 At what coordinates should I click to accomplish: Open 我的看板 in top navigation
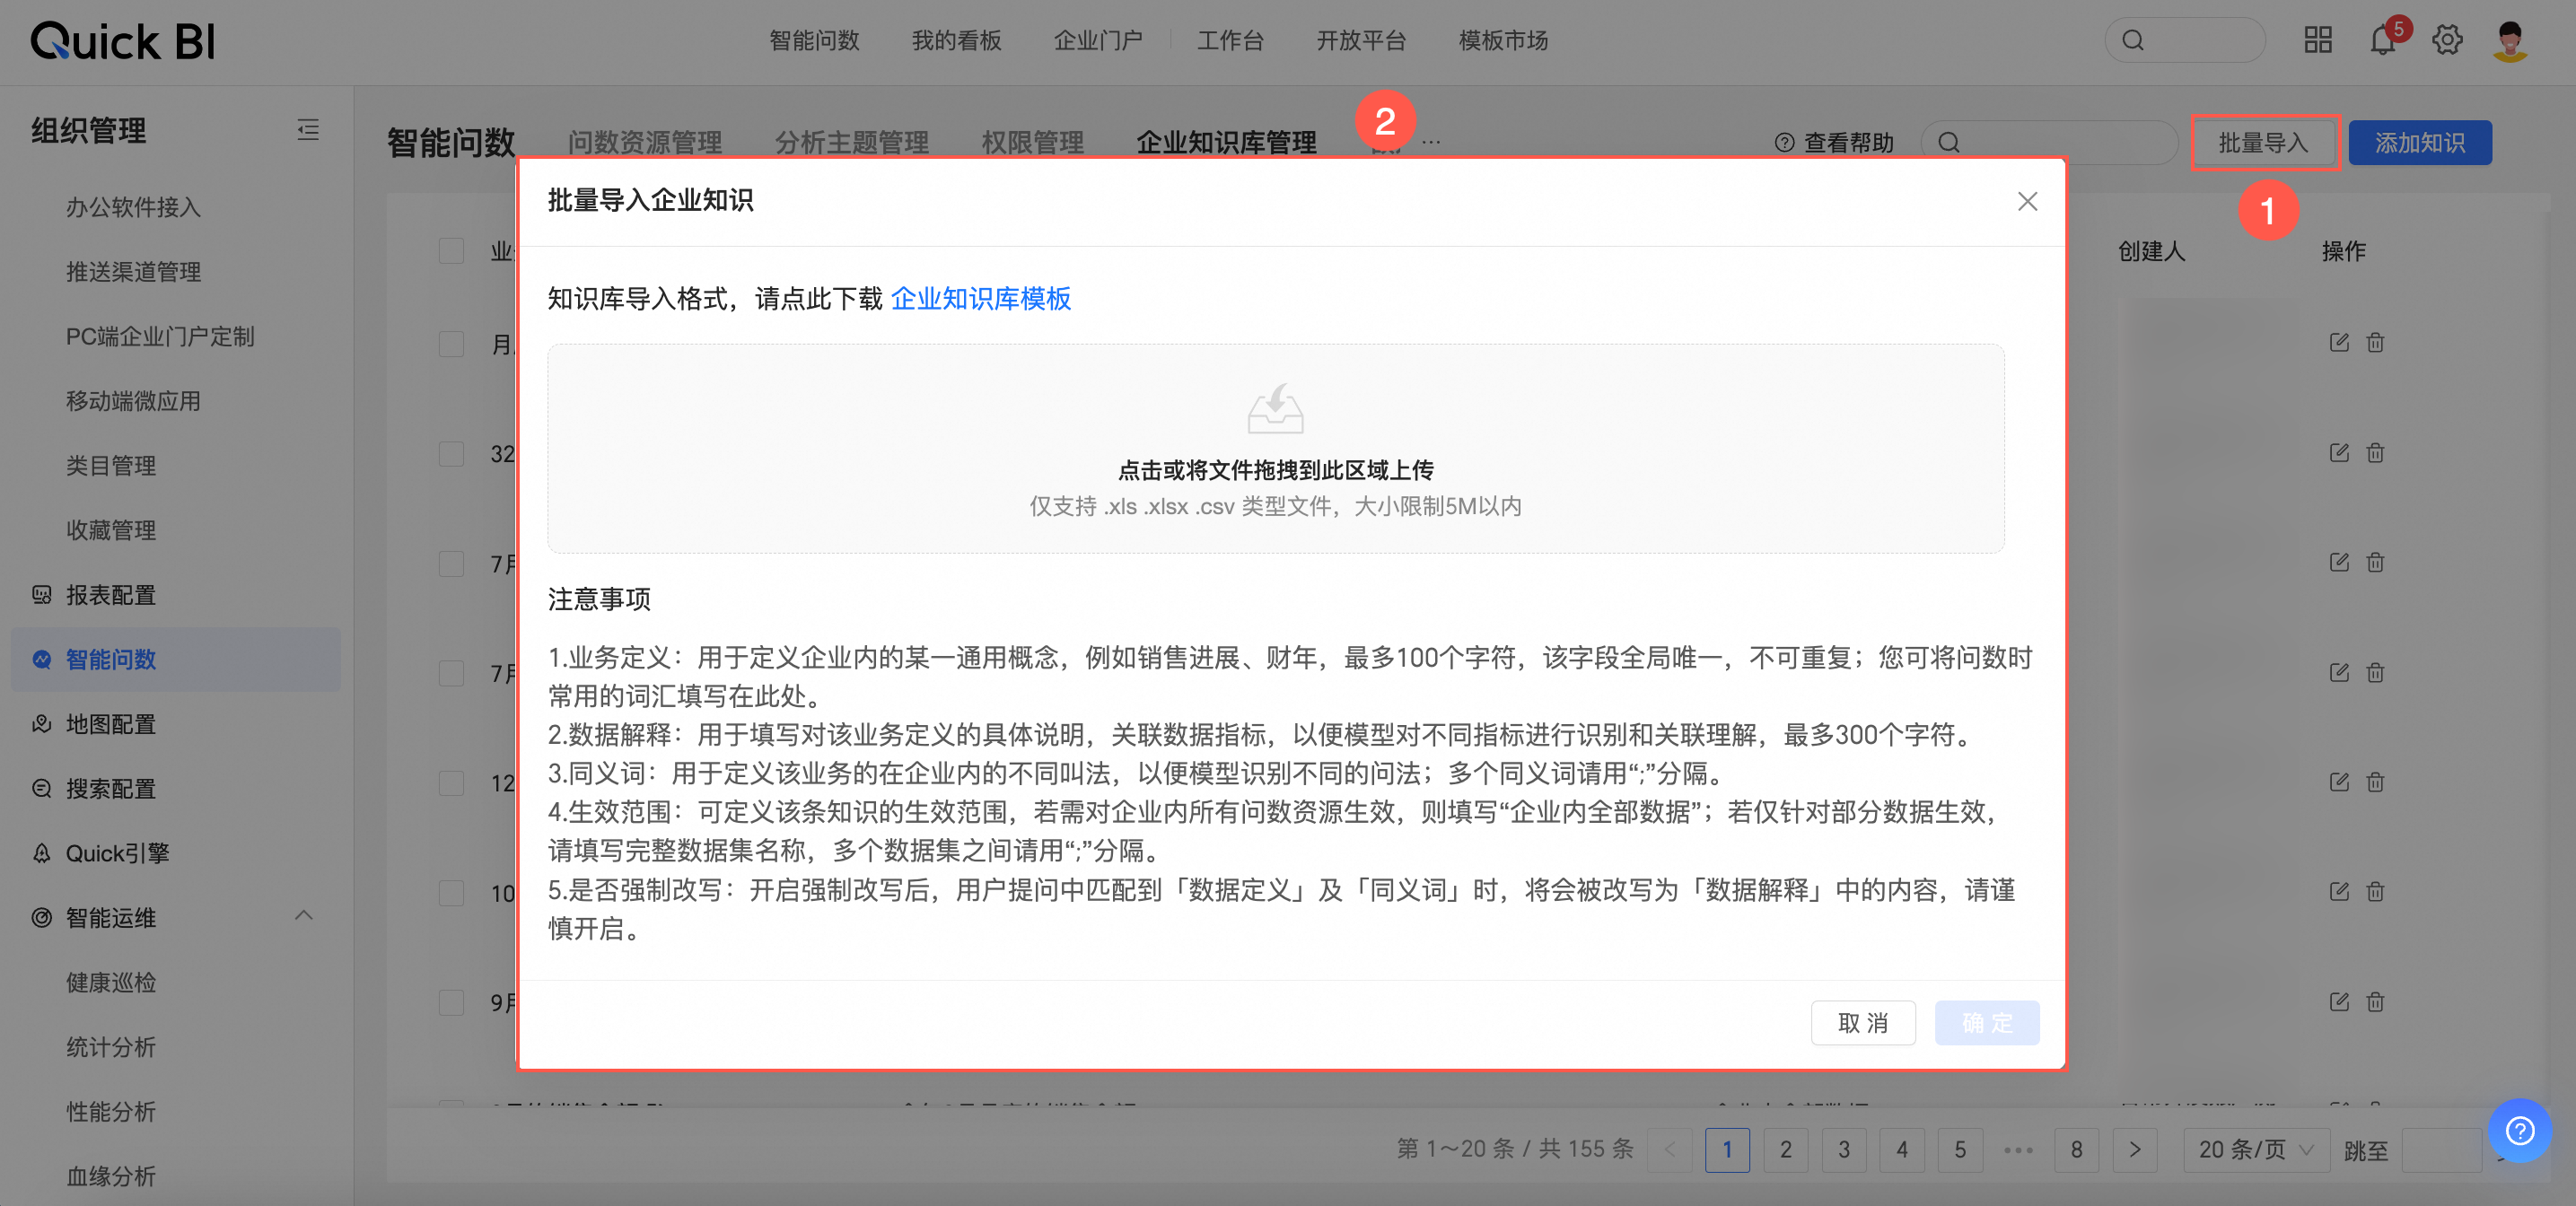point(956,41)
